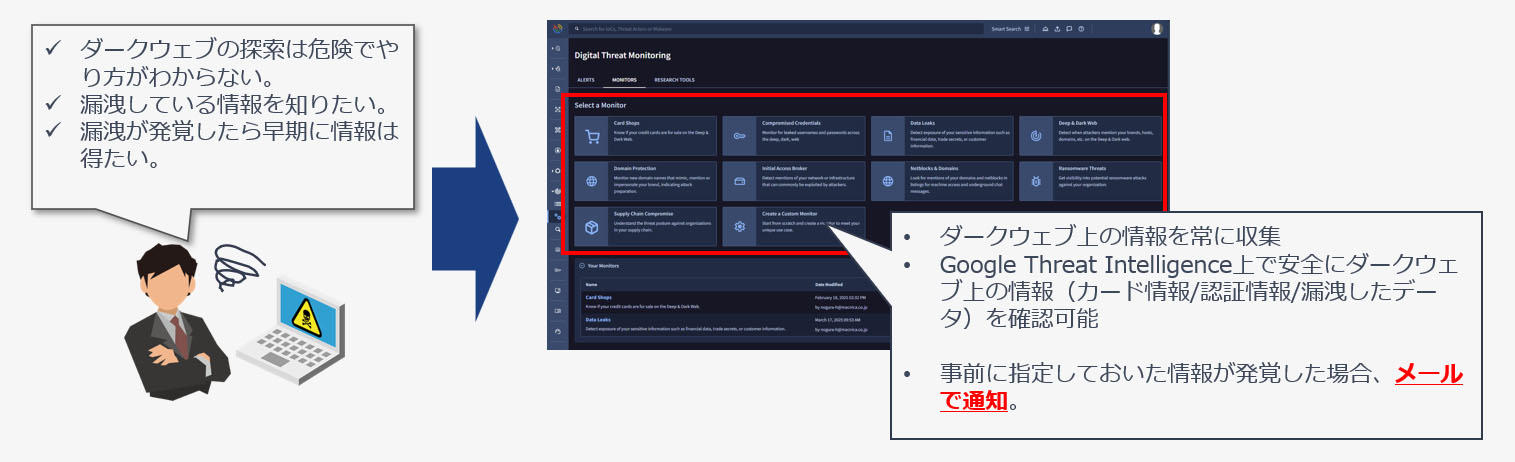Click the Create a Custom Monitor gear icon
Image resolution: width=1515 pixels, height=462 pixels.
point(740,227)
